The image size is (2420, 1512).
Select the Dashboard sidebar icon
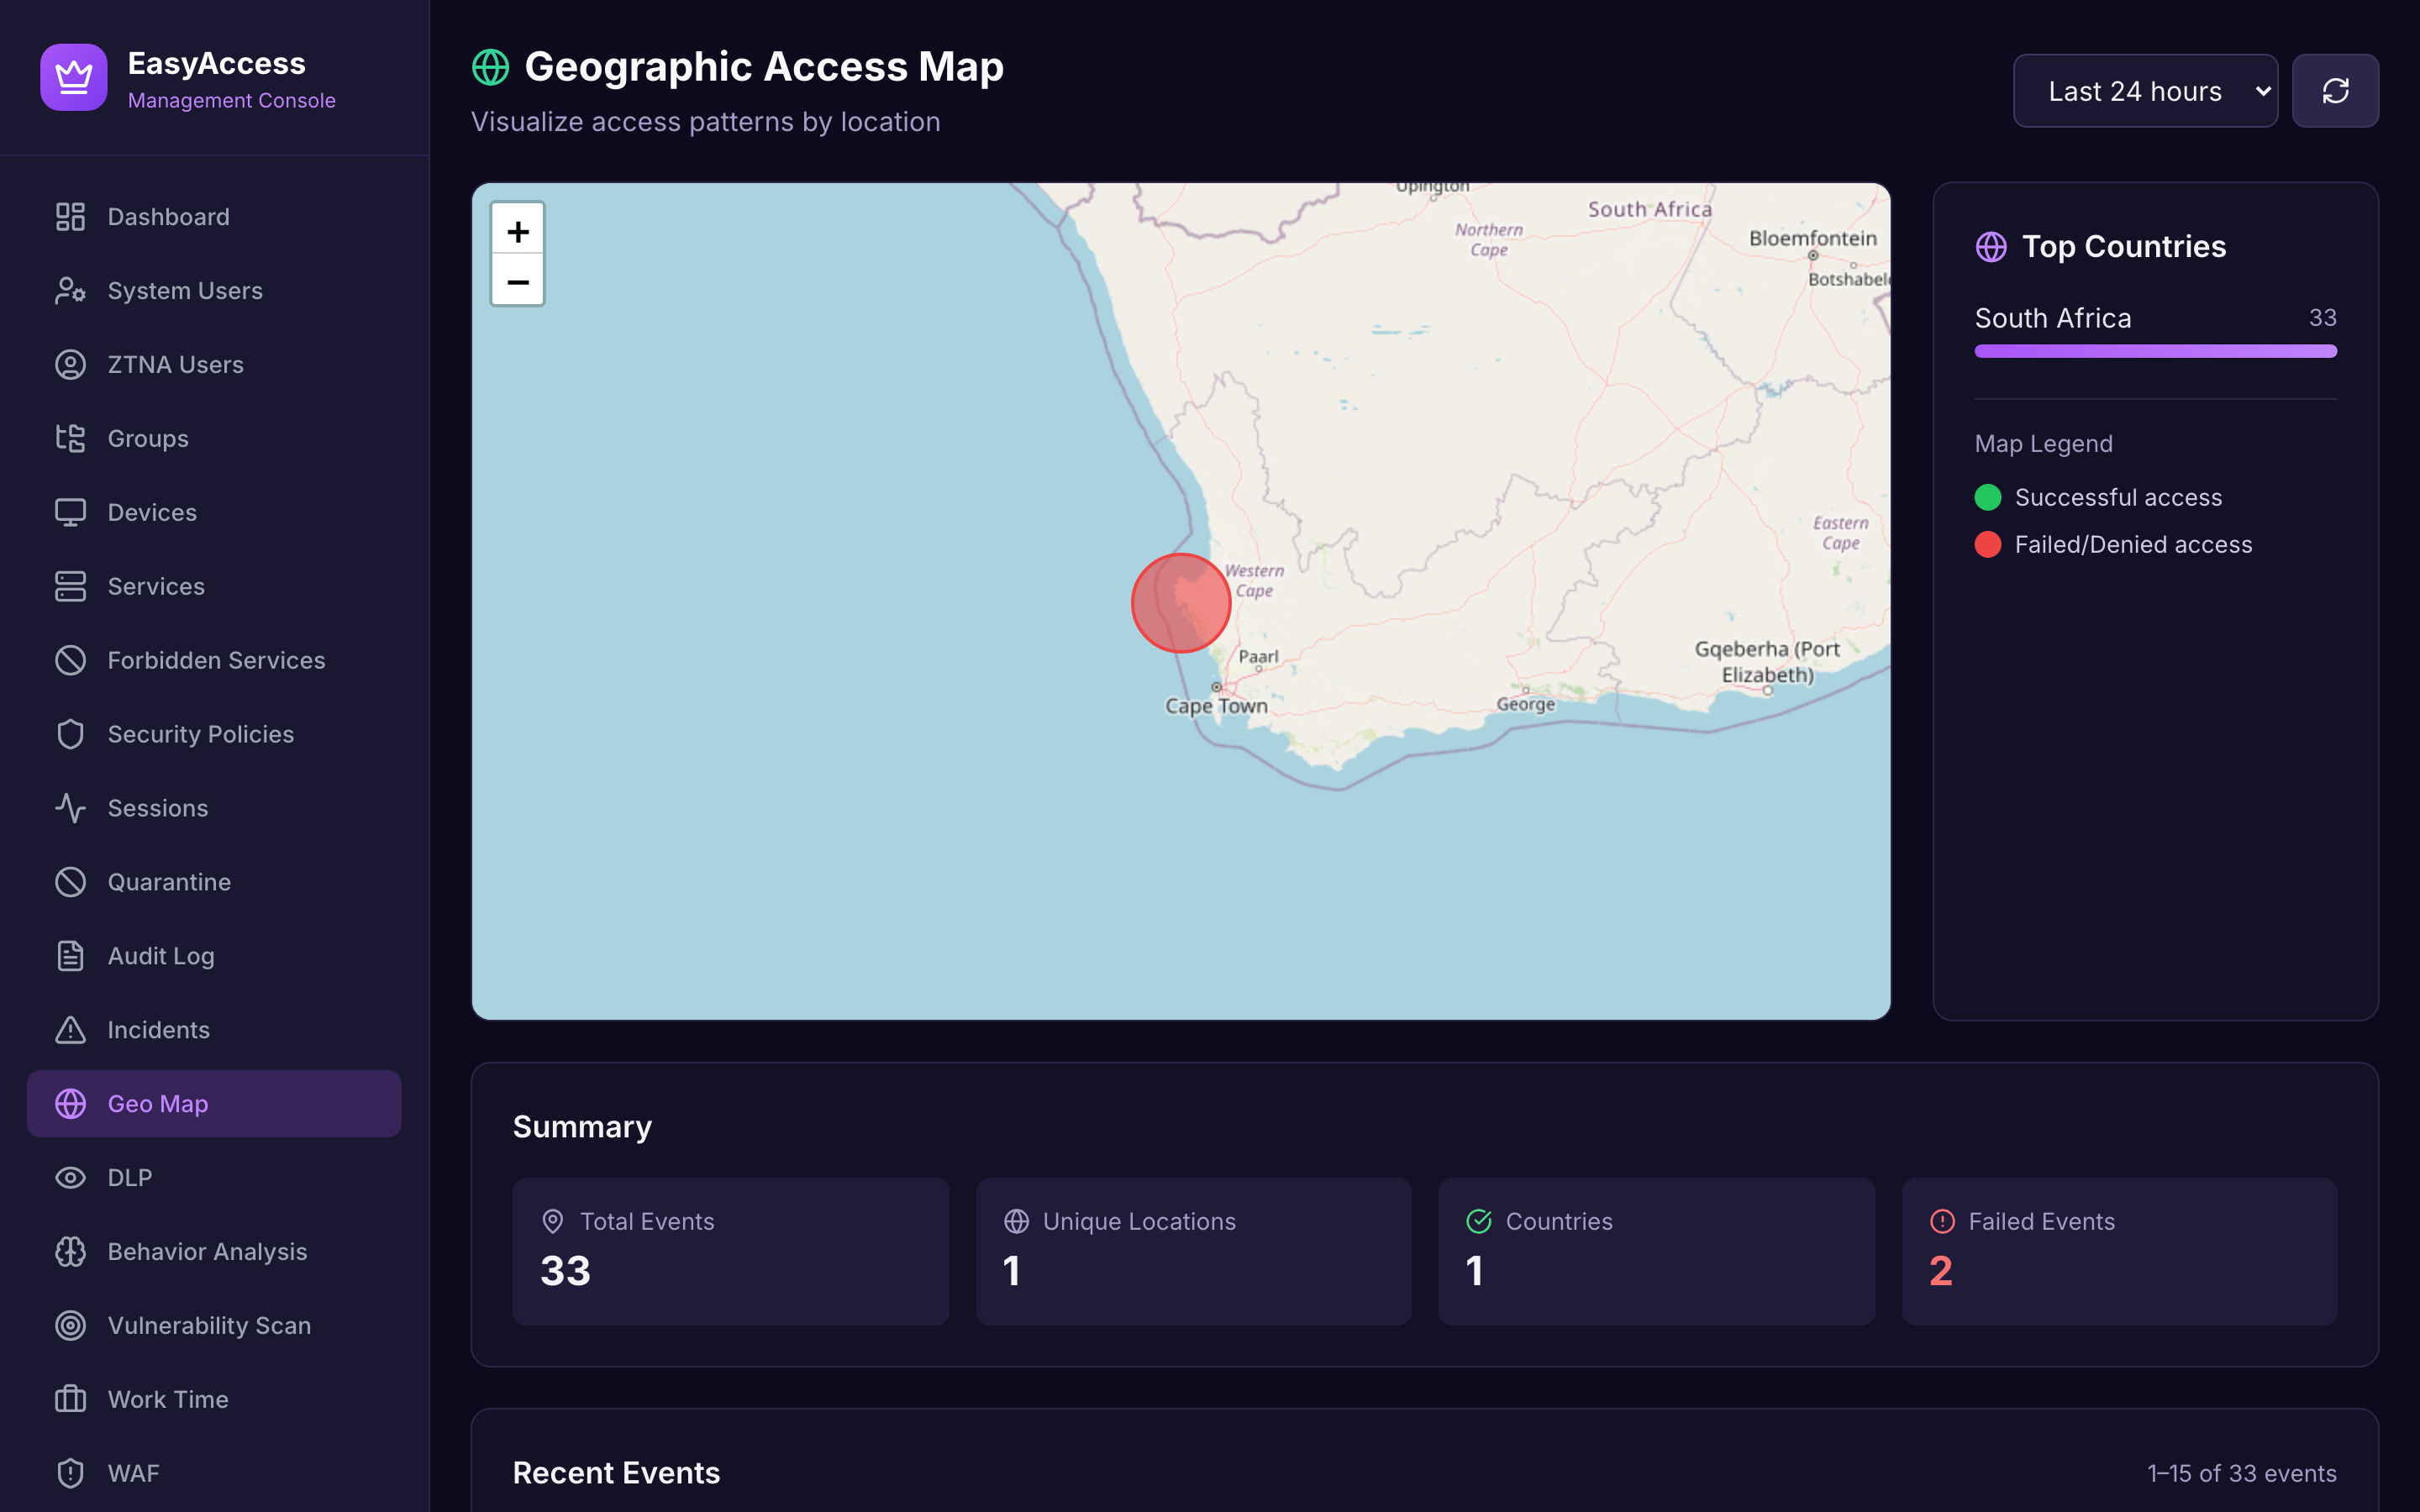(x=70, y=216)
